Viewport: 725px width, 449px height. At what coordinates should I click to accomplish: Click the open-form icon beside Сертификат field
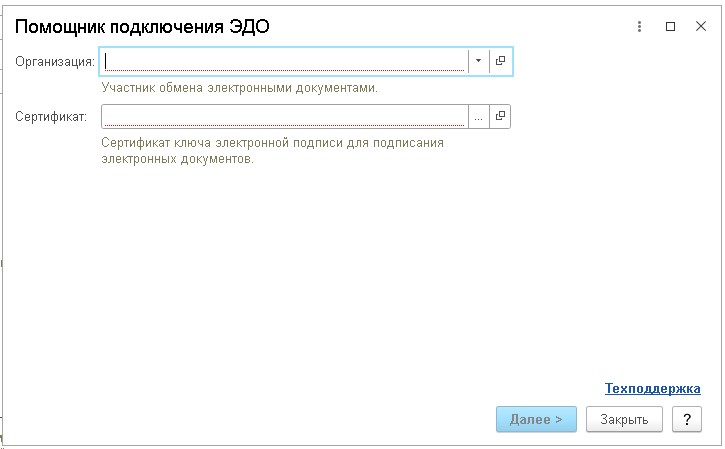tap(500, 117)
